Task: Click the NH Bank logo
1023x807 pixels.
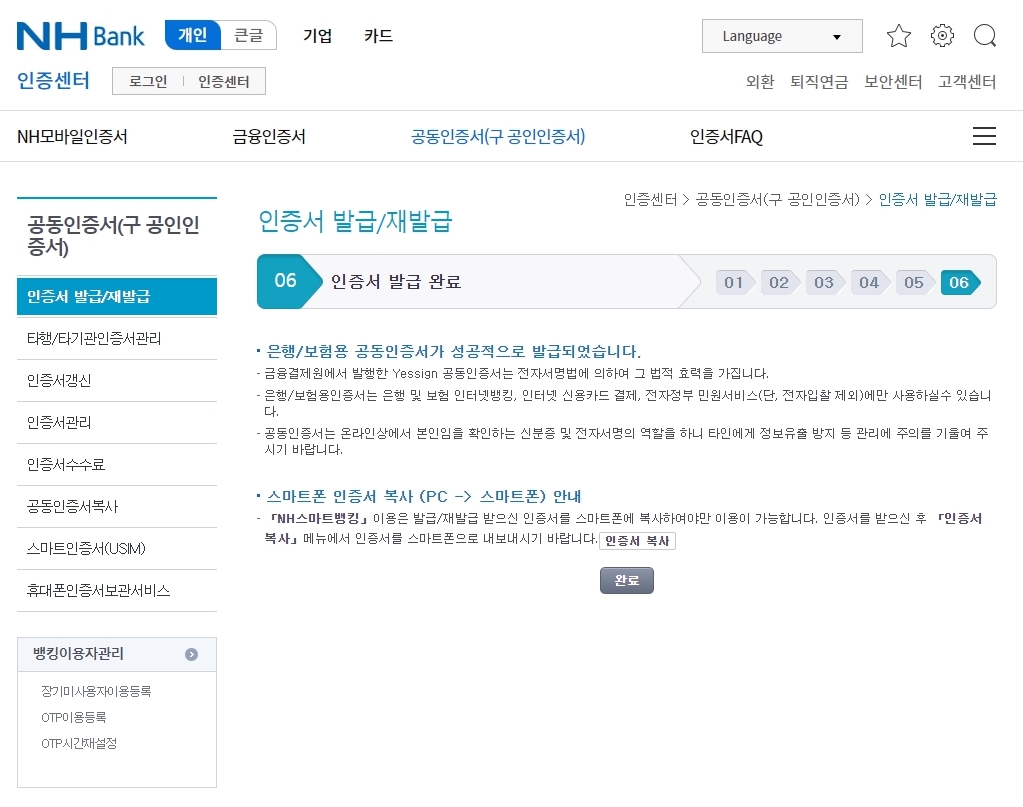Action: [x=78, y=35]
